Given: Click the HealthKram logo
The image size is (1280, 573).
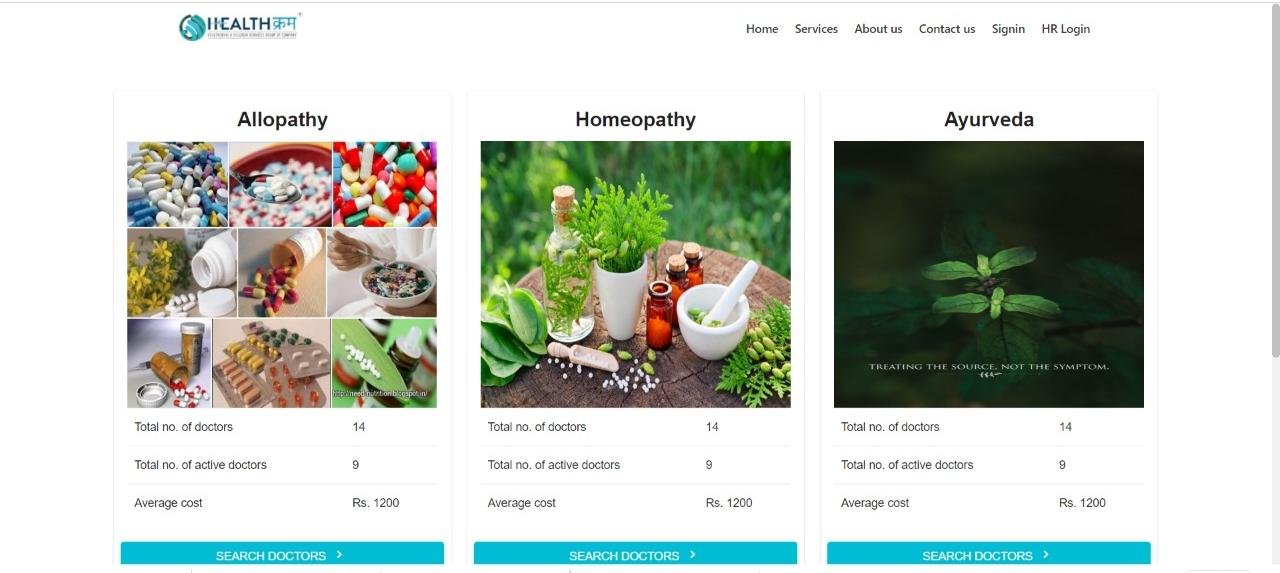Looking at the screenshot, I should pyautogui.click(x=240, y=27).
